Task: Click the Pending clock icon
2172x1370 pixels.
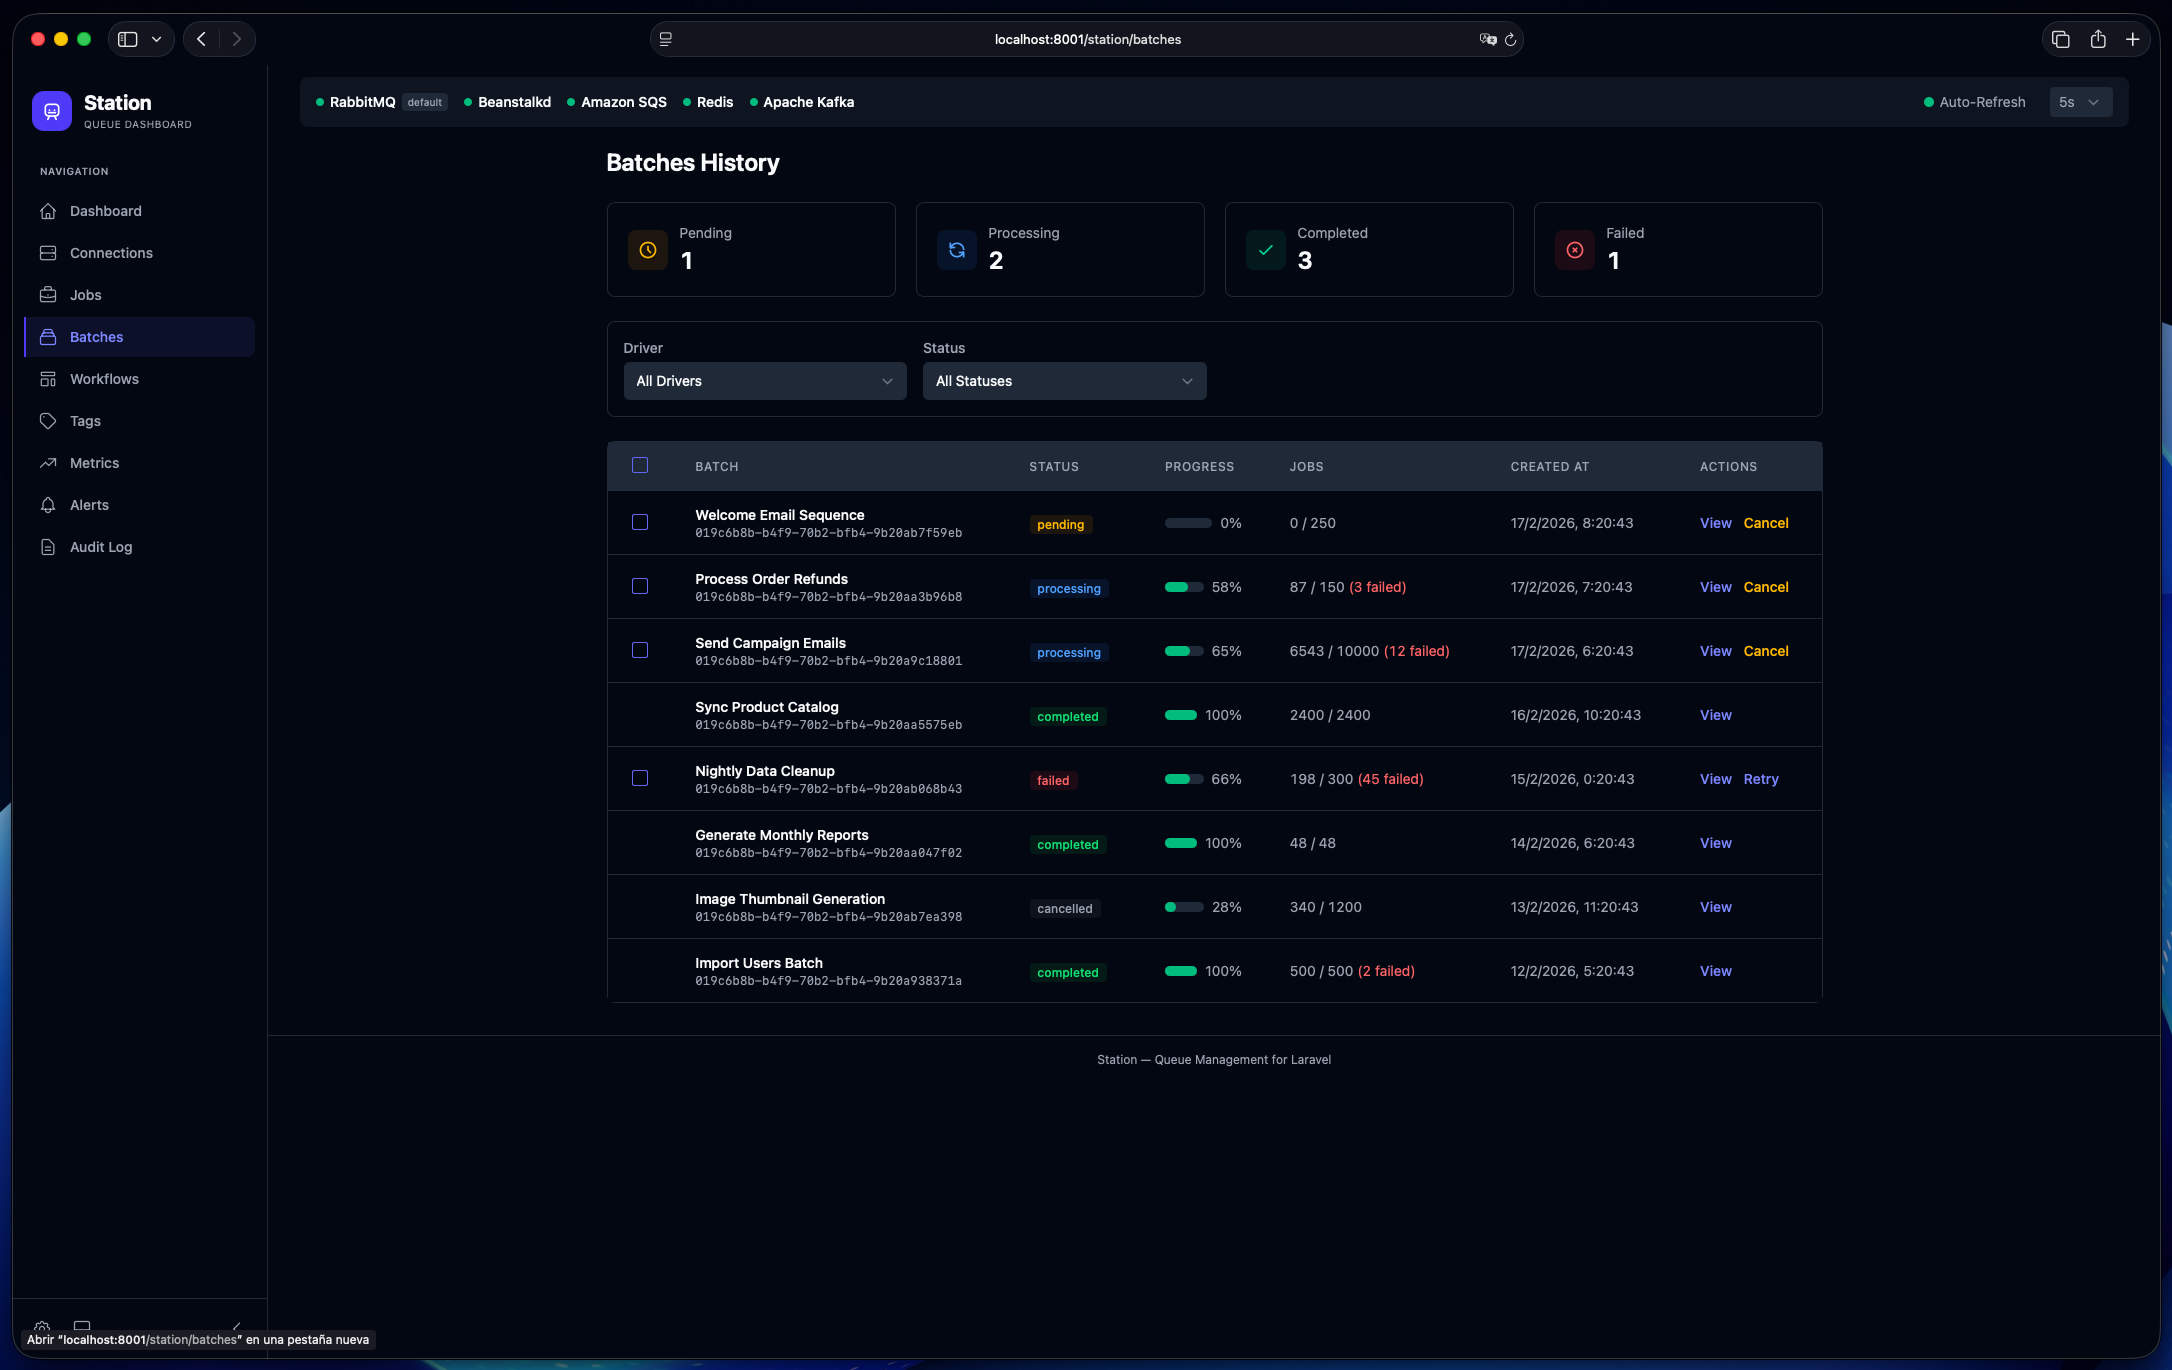Action: coord(647,250)
